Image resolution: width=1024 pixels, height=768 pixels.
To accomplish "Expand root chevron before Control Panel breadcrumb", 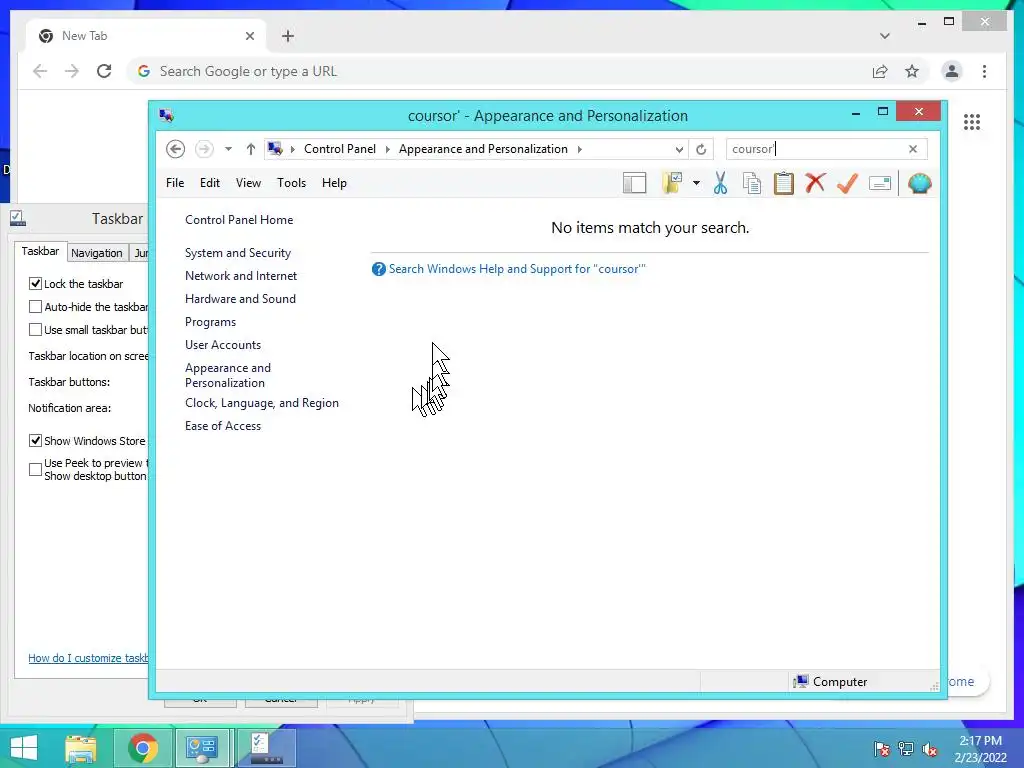I will pos(293,149).
